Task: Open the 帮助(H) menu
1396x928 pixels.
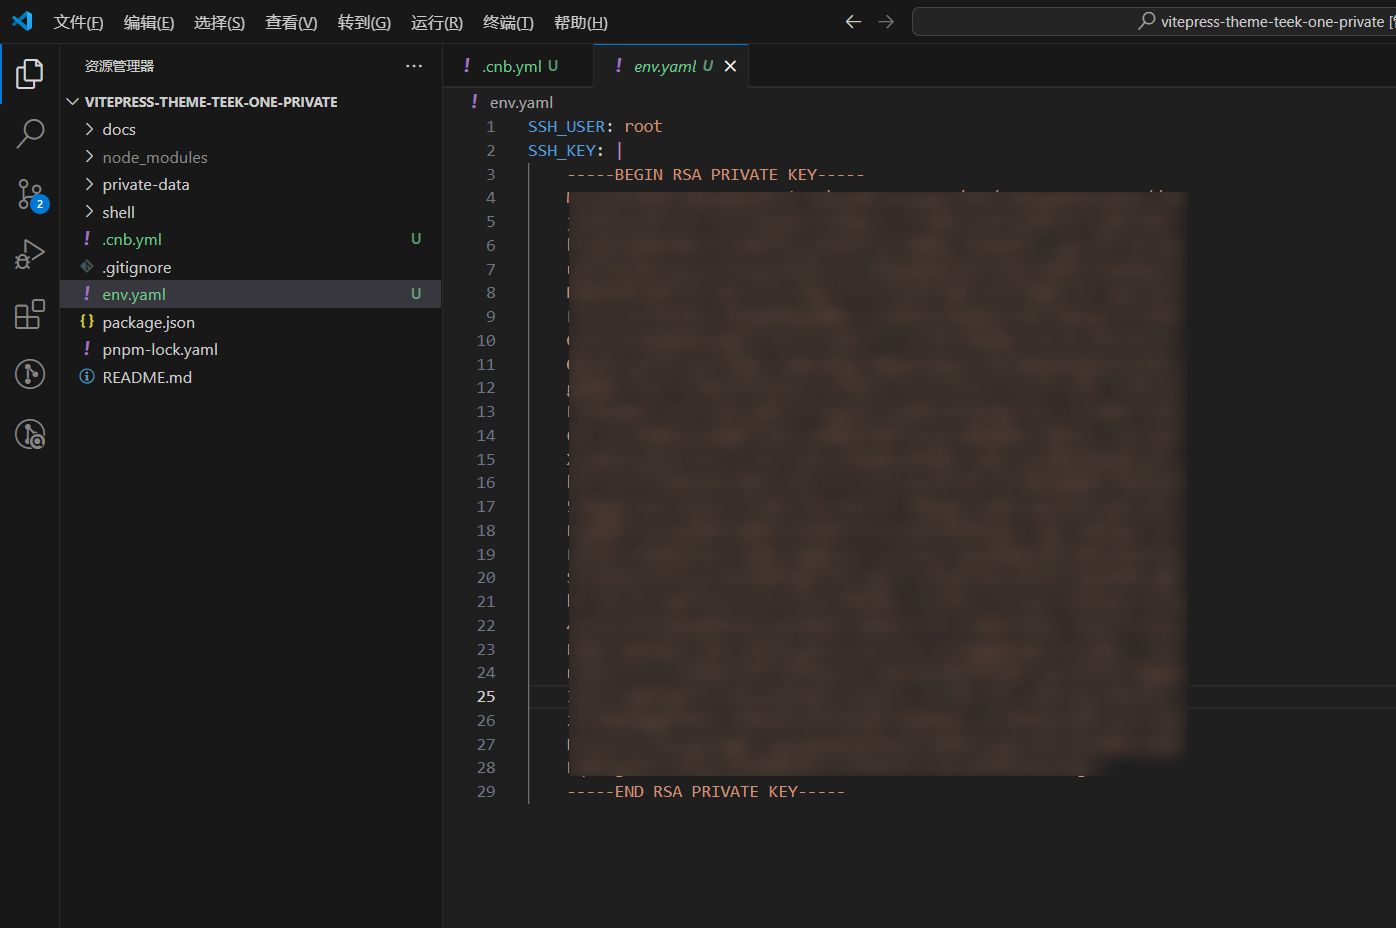Action: coord(580,22)
